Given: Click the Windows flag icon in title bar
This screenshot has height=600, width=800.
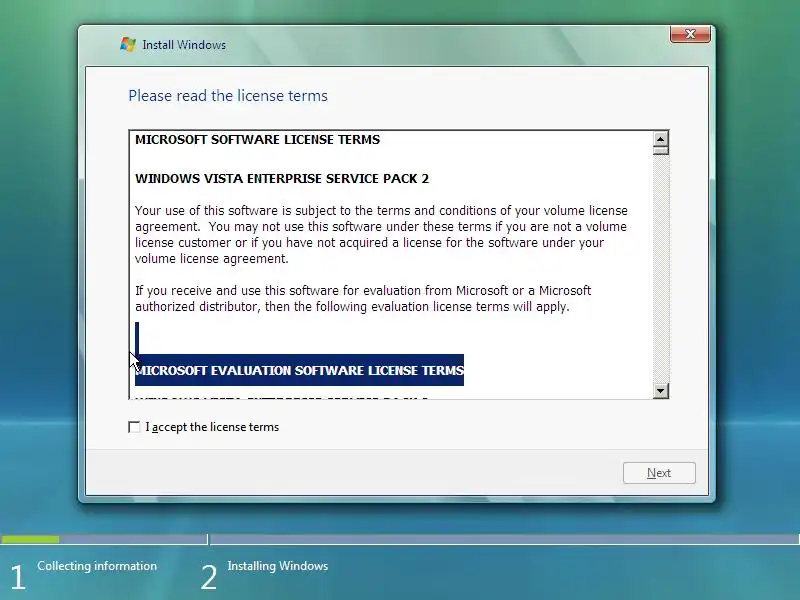Looking at the screenshot, I should tap(128, 44).
